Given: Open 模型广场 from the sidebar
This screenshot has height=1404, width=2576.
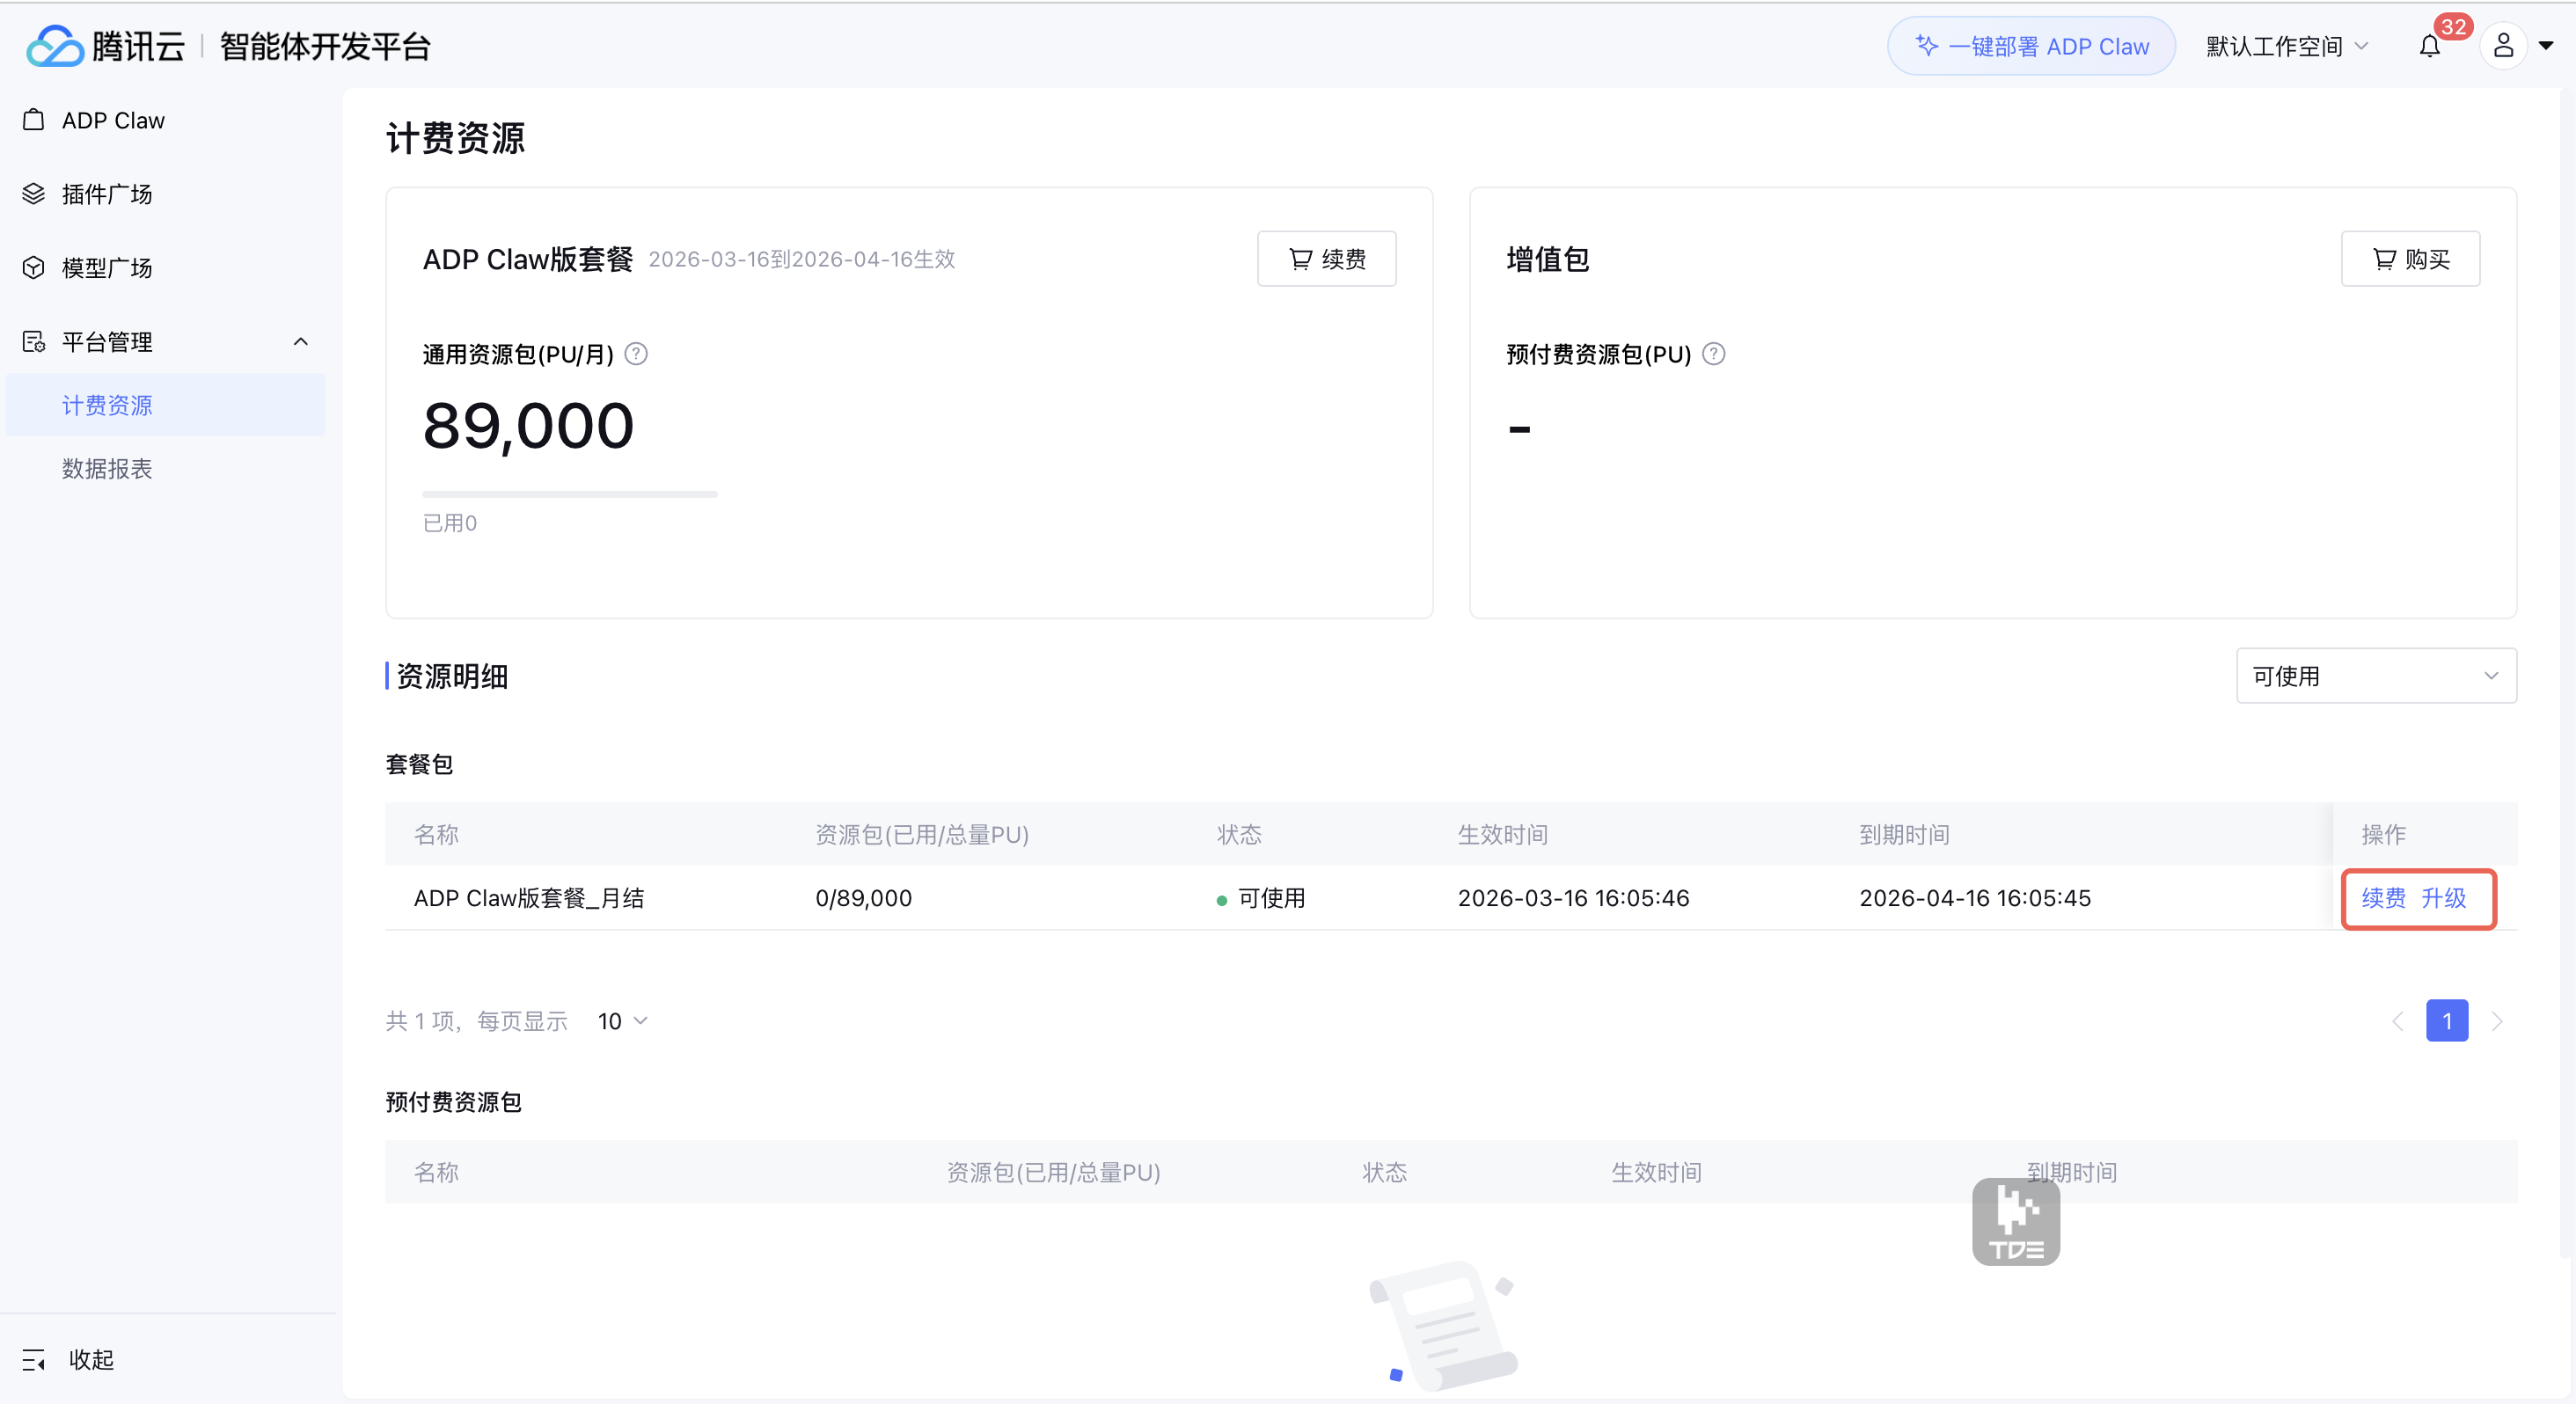Looking at the screenshot, I should (x=107, y=268).
